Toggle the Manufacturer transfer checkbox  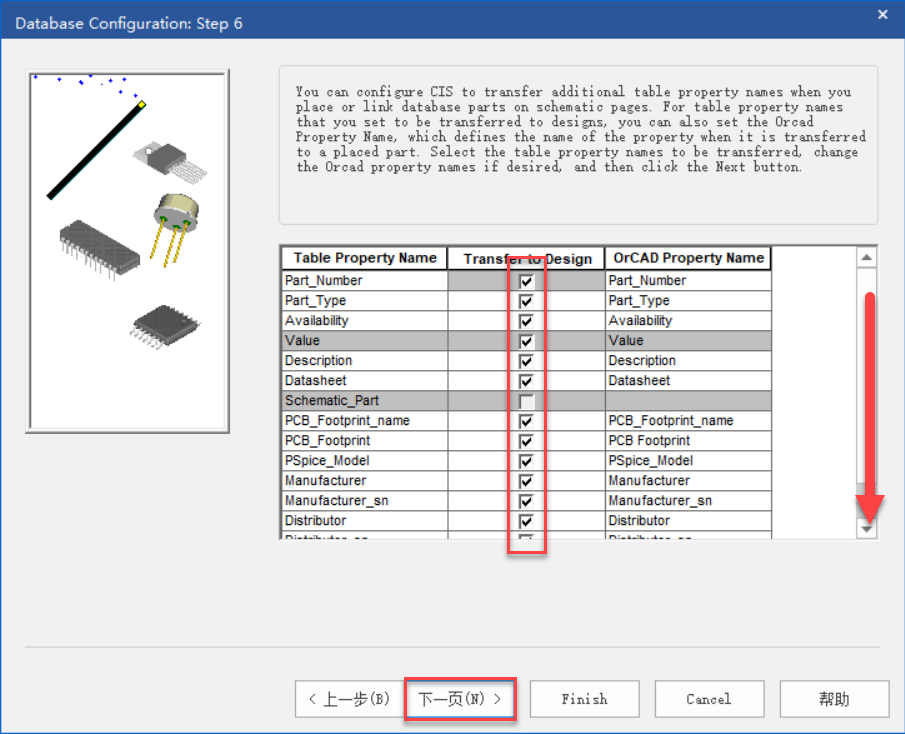[x=526, y=481]
